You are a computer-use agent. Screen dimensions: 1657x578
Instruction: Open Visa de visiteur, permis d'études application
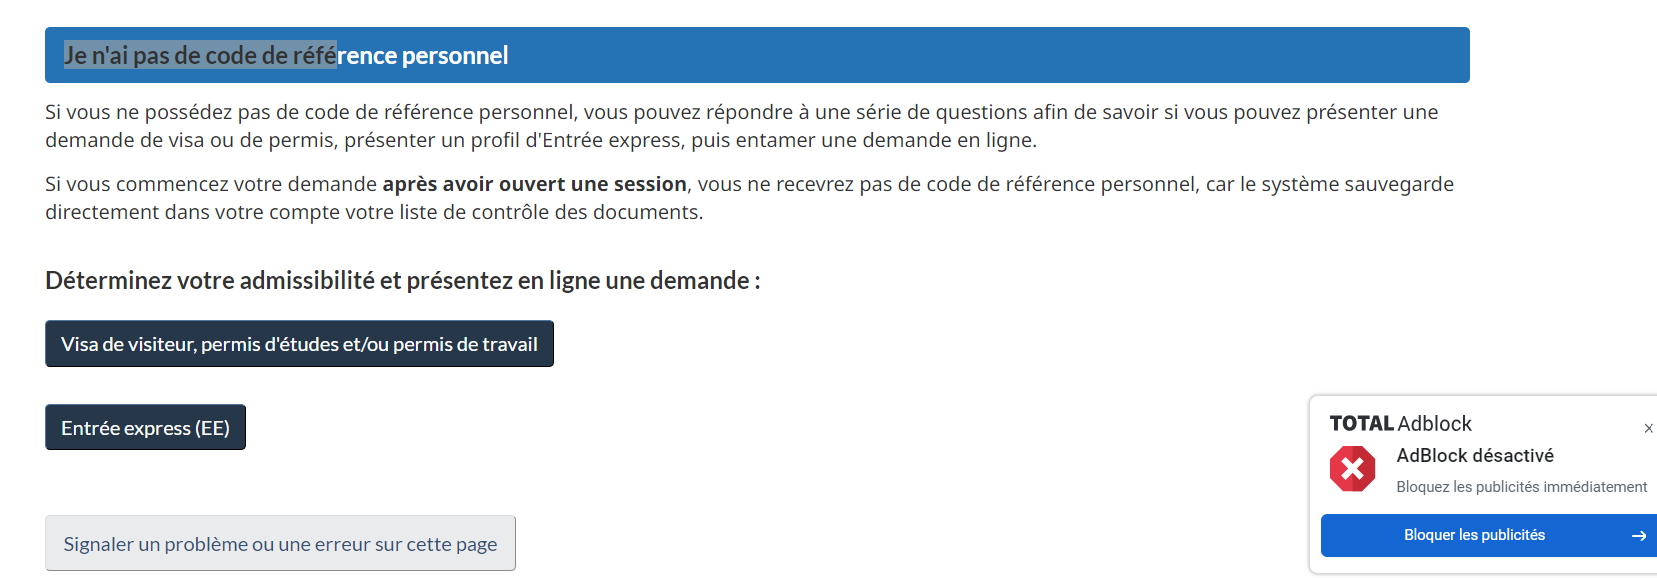299,344
